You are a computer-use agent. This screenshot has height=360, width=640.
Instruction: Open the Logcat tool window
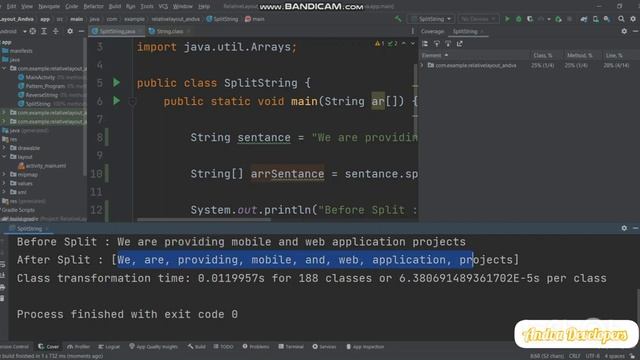pyautogui.click(x=109, y=347)
